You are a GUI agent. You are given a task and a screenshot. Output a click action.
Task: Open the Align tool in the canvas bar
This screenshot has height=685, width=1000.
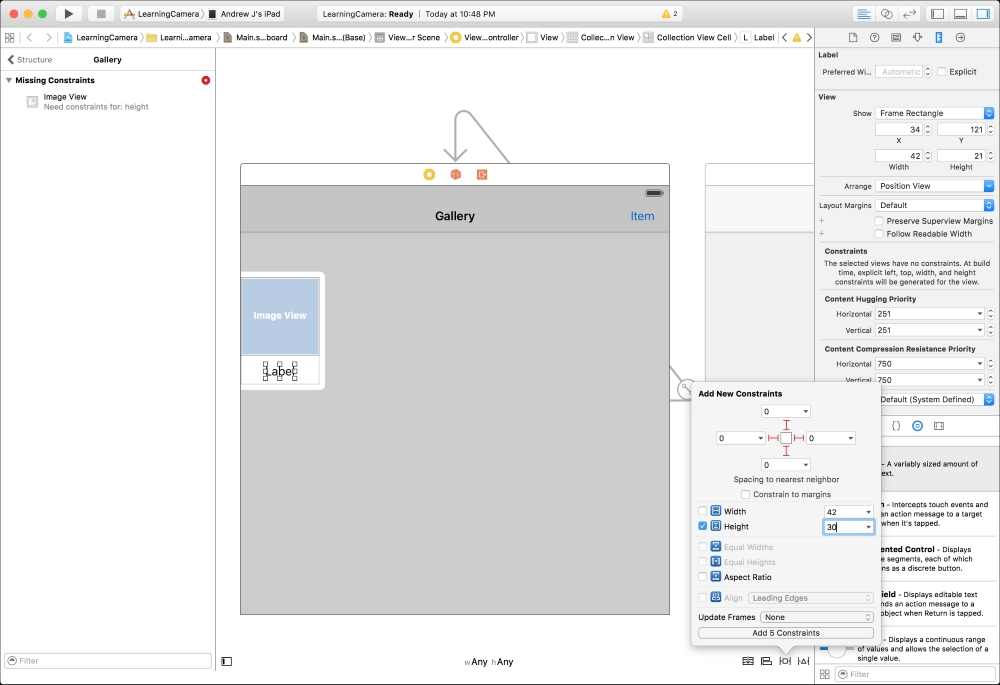coord(765,661)
